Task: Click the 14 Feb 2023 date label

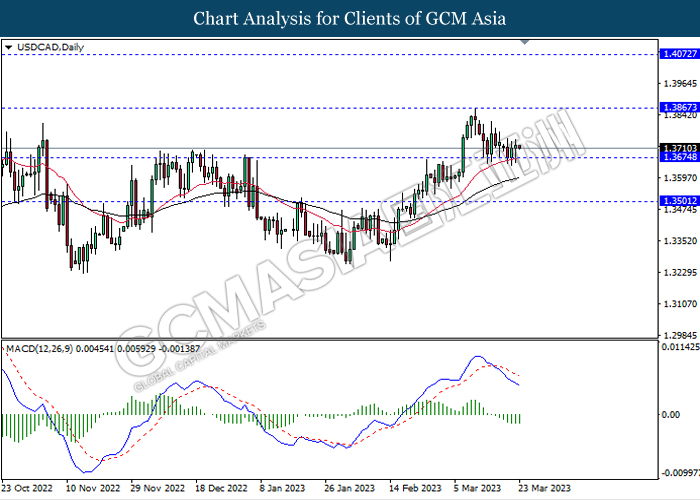Action: pyautogui.click(x=415, y=488)
